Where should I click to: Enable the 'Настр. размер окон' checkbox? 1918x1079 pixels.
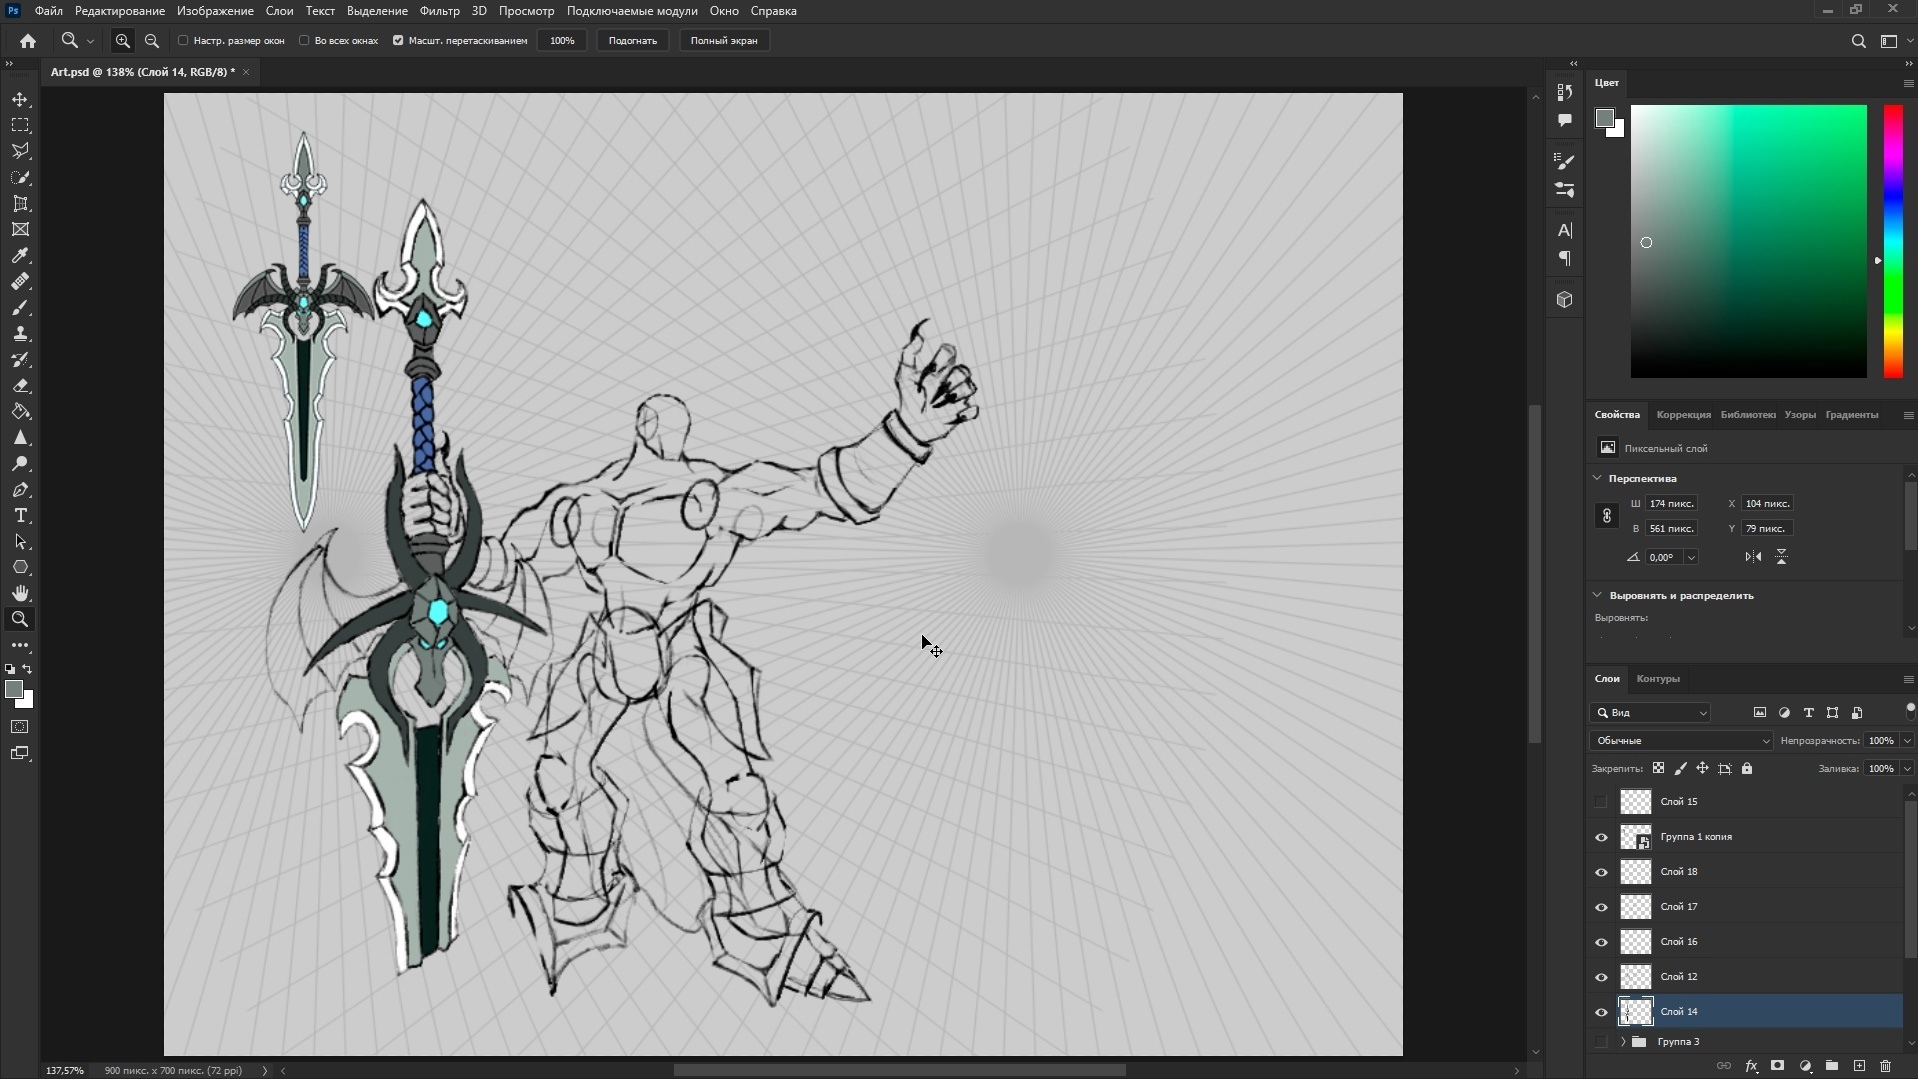pos(183,41)
